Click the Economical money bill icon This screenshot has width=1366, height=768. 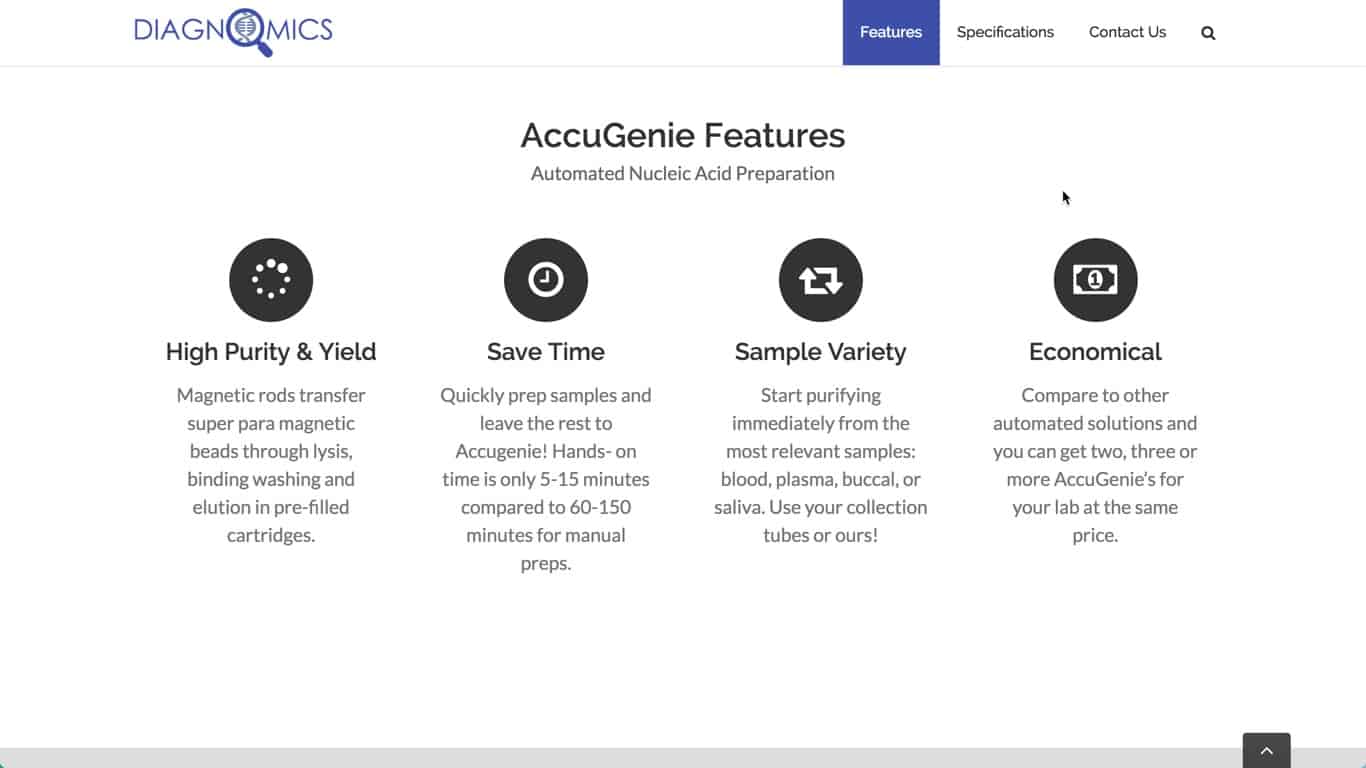point(1096,280)
